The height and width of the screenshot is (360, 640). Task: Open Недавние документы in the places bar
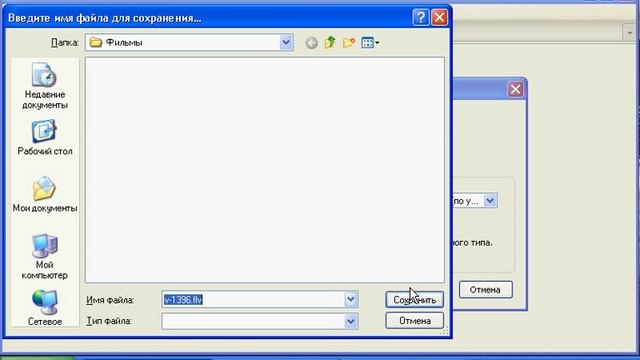coord(44,87)
